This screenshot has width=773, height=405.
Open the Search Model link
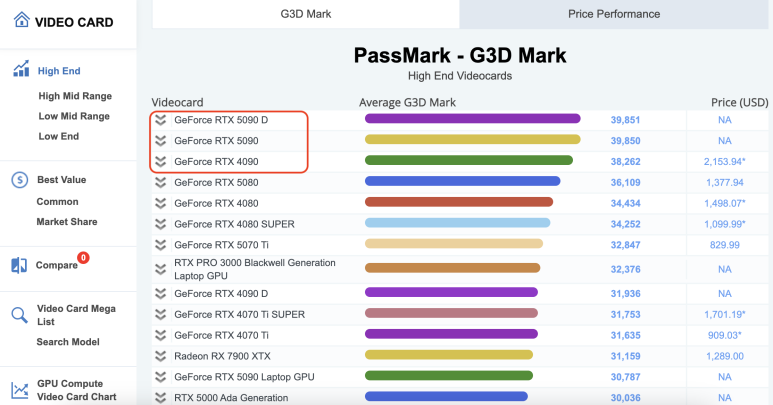pyautogui.click(x=68, y=342)
